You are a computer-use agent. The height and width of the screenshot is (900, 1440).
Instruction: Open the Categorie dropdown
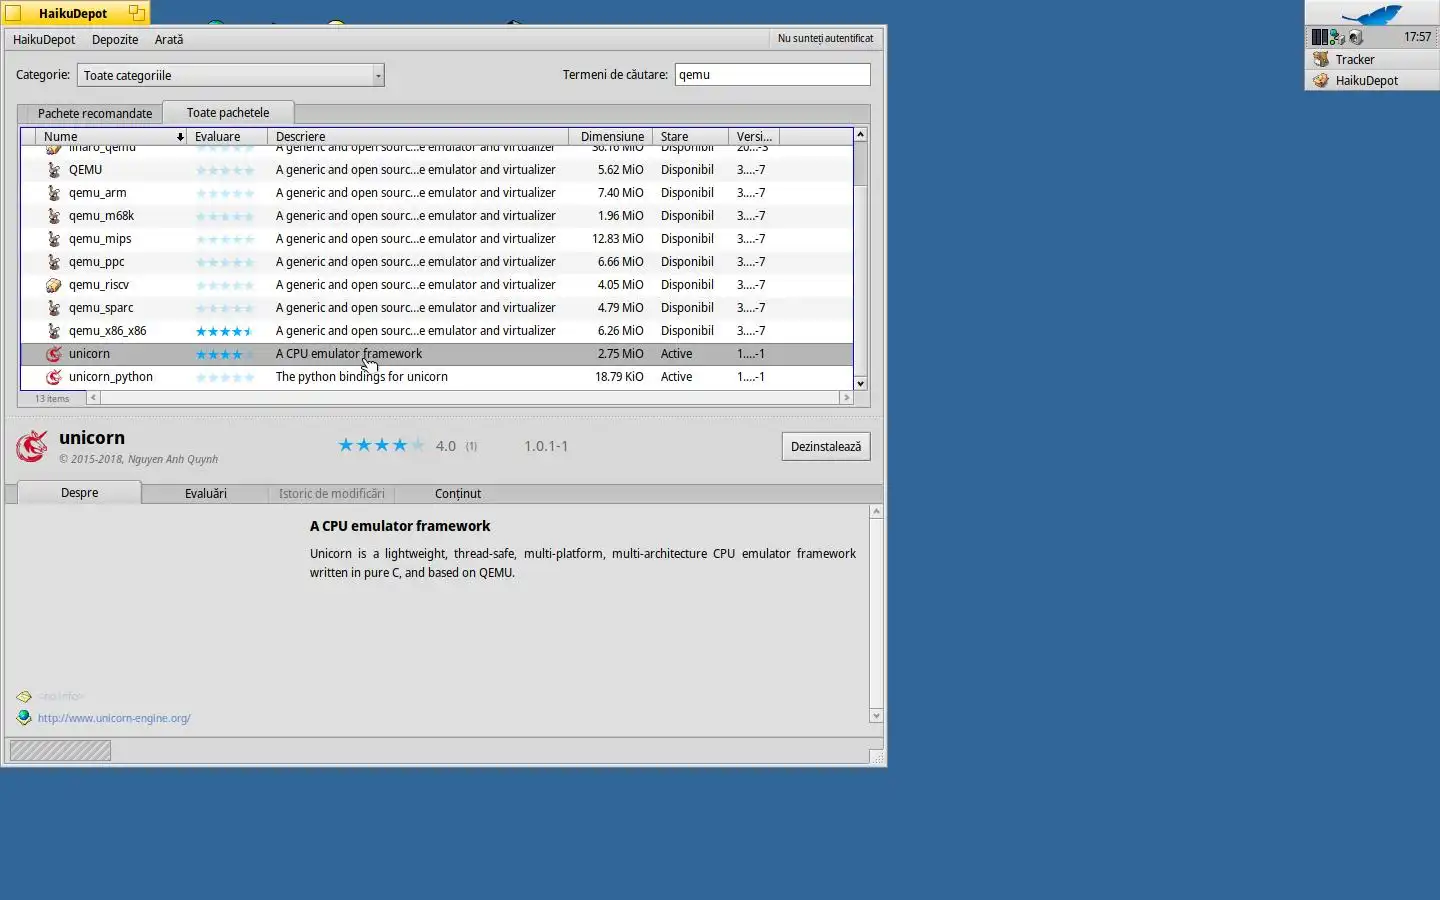pyautogui.click(x=231, y=75)
